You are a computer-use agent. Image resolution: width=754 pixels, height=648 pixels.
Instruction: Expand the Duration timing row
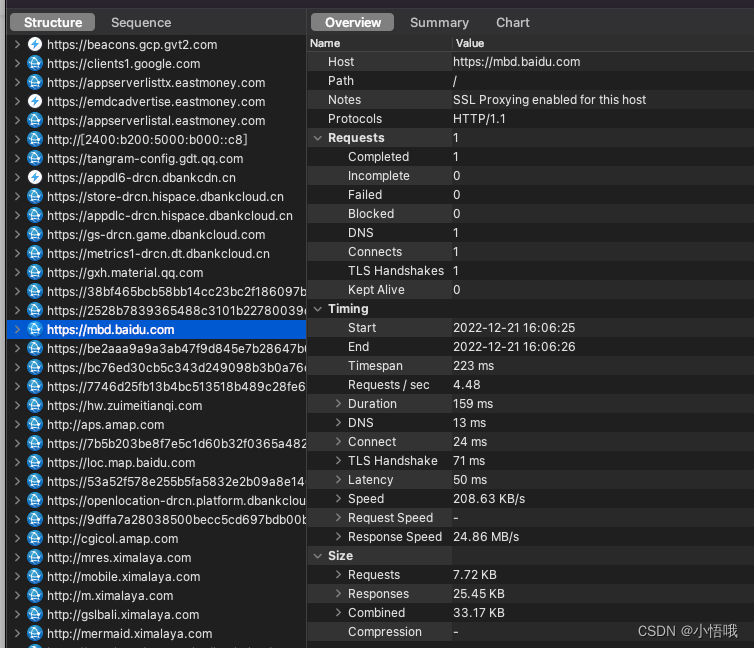pyautogui.click(x=339, y=403)
